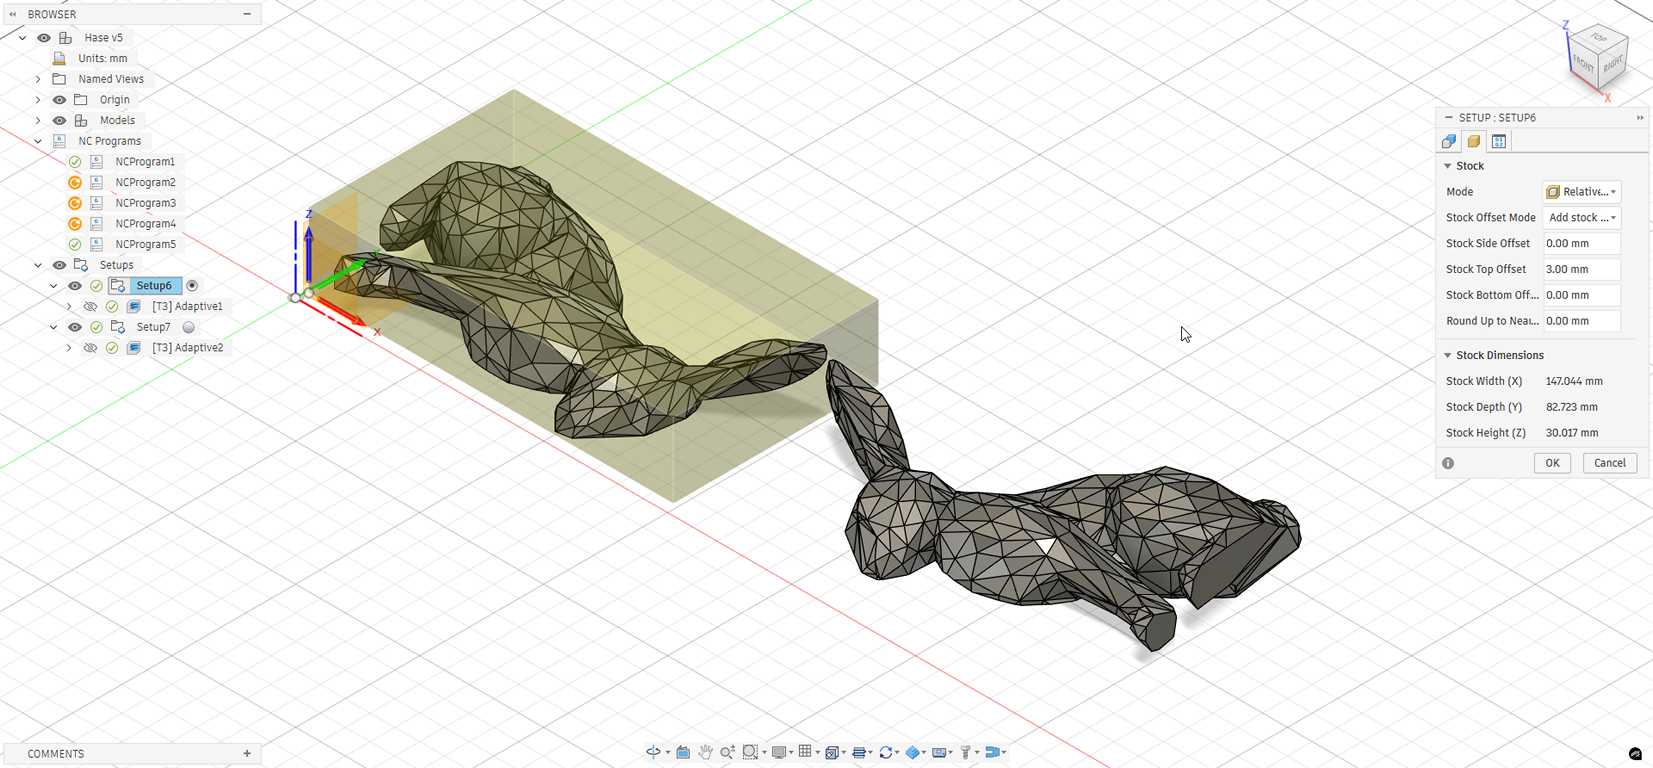Image resolution: width=1653 pixels, height=768 pixels.
Task: Click the Stock Side Offset field
Action: coord(1582,244)
